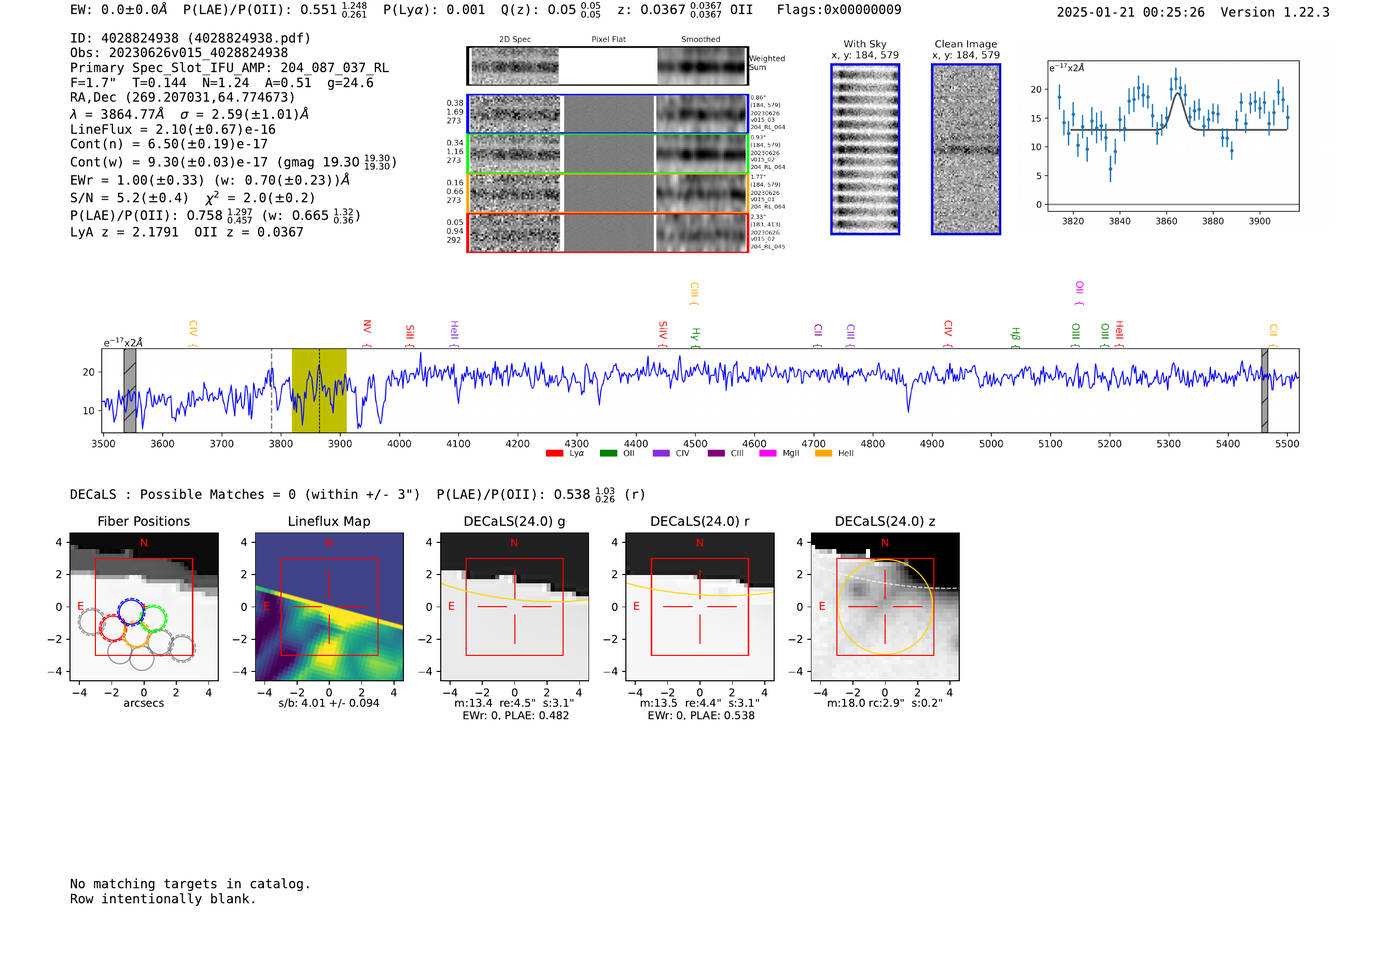Image resolution: width=1400 pixels, height=953 pixels.
Task: Select the CIV legend swatch below the spectrum
Action: click(x=660, y=454)
